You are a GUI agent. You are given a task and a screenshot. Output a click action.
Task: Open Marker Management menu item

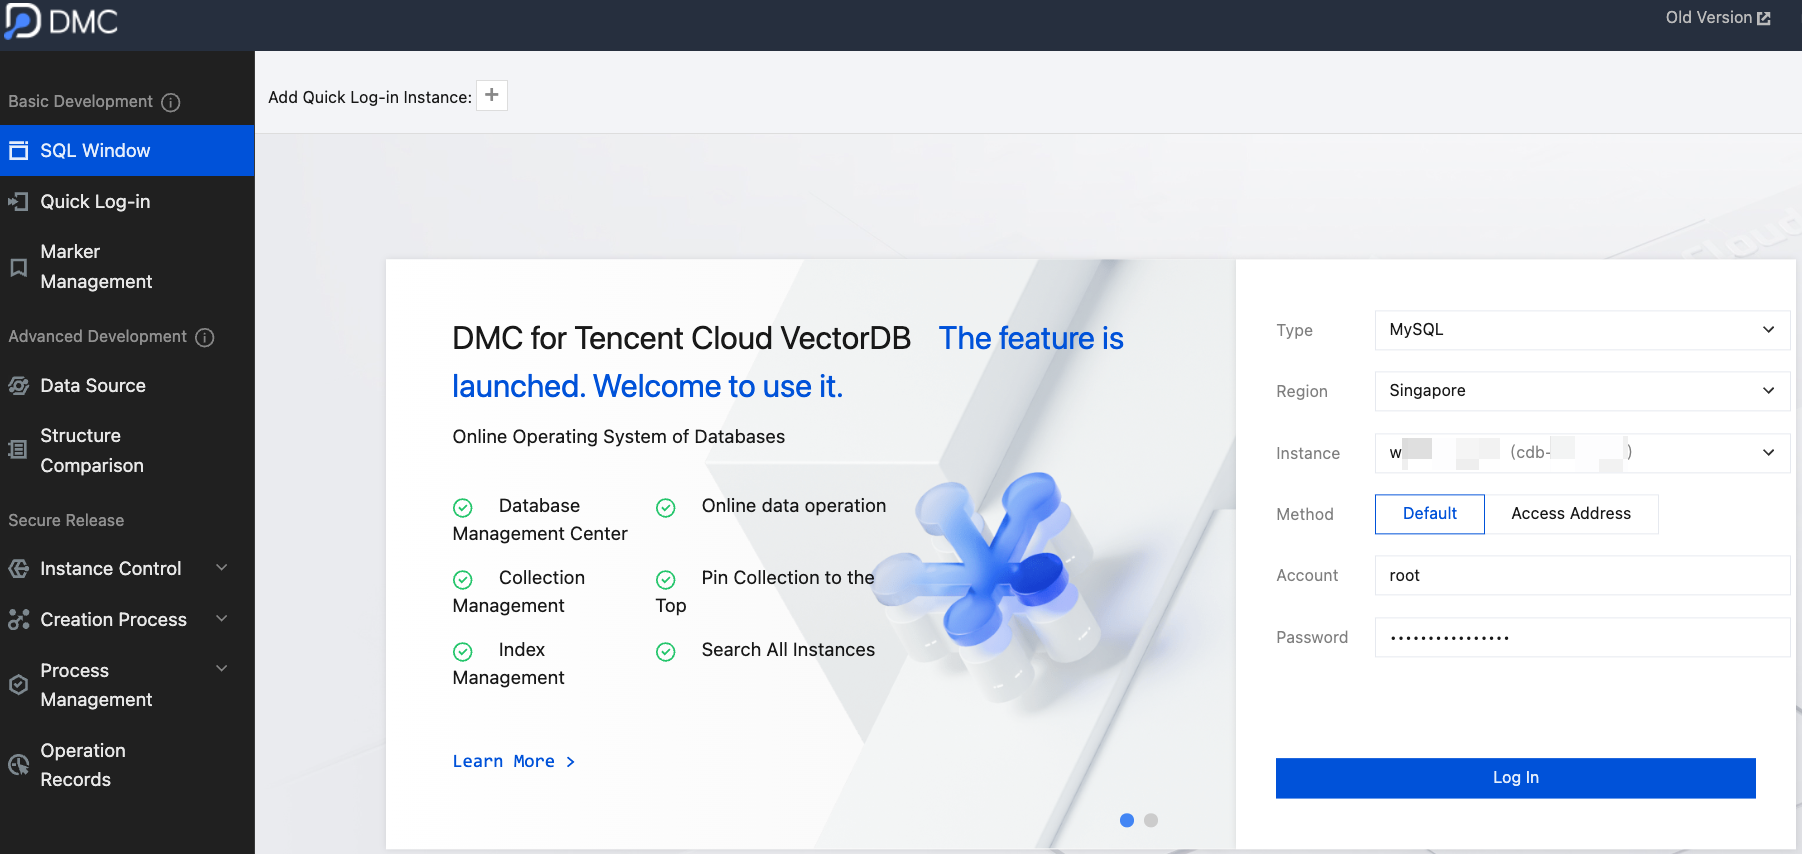pyautogui.click(x=127, y=267)
